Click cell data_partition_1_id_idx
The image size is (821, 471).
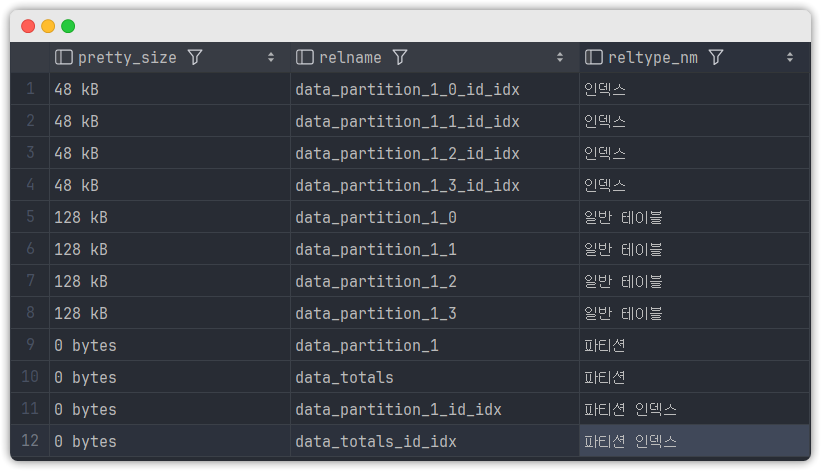[435, 409]
